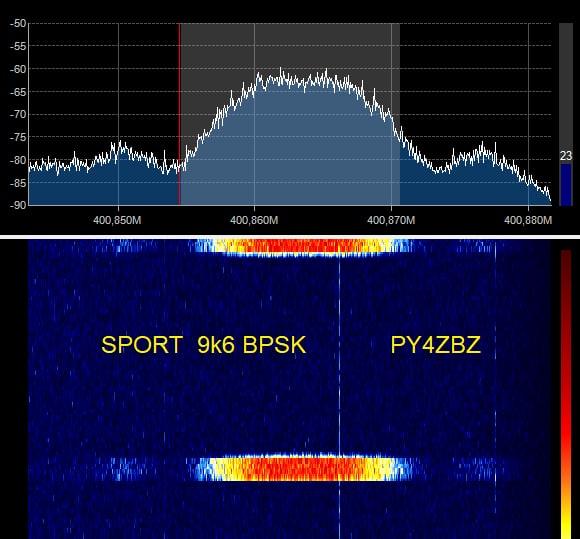Click the 400,860M frequency axis label

pyautogui.click(x=254, y=220)
